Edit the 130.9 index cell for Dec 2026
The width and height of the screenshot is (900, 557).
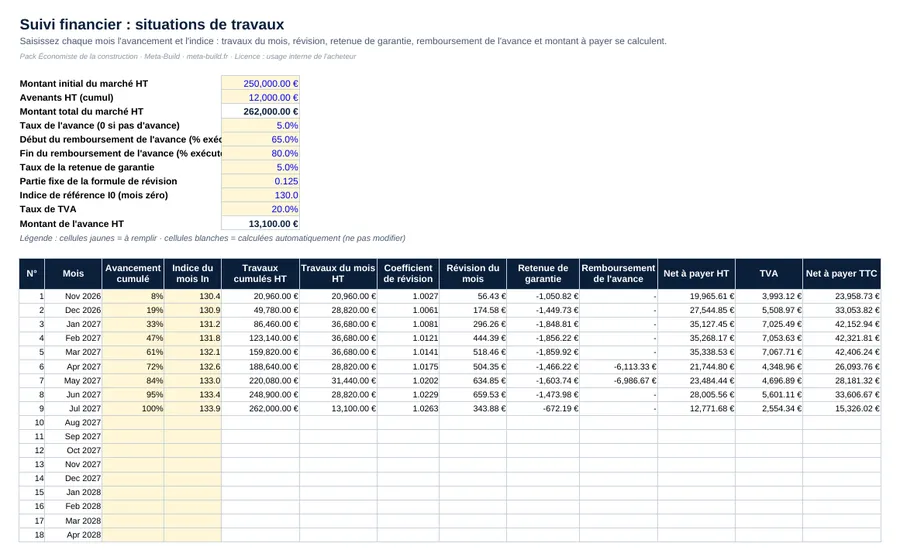tap(192, 310)
